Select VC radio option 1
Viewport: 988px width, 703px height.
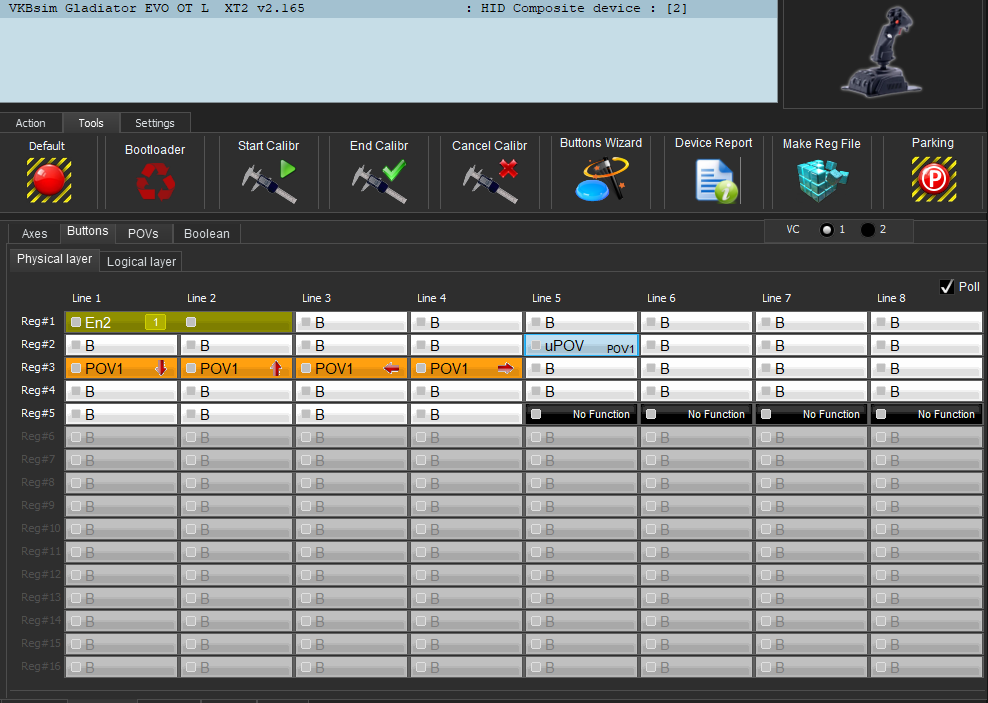click(827, 230)
